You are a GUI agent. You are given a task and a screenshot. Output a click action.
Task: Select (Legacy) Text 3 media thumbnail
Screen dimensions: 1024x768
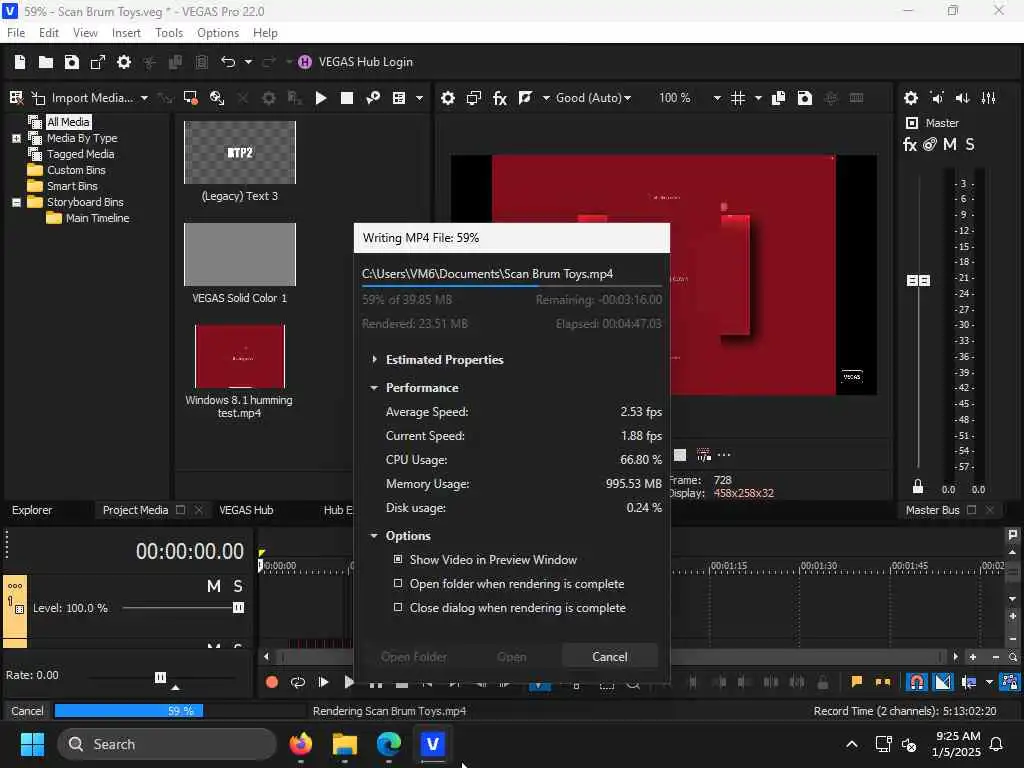point(240,152)
